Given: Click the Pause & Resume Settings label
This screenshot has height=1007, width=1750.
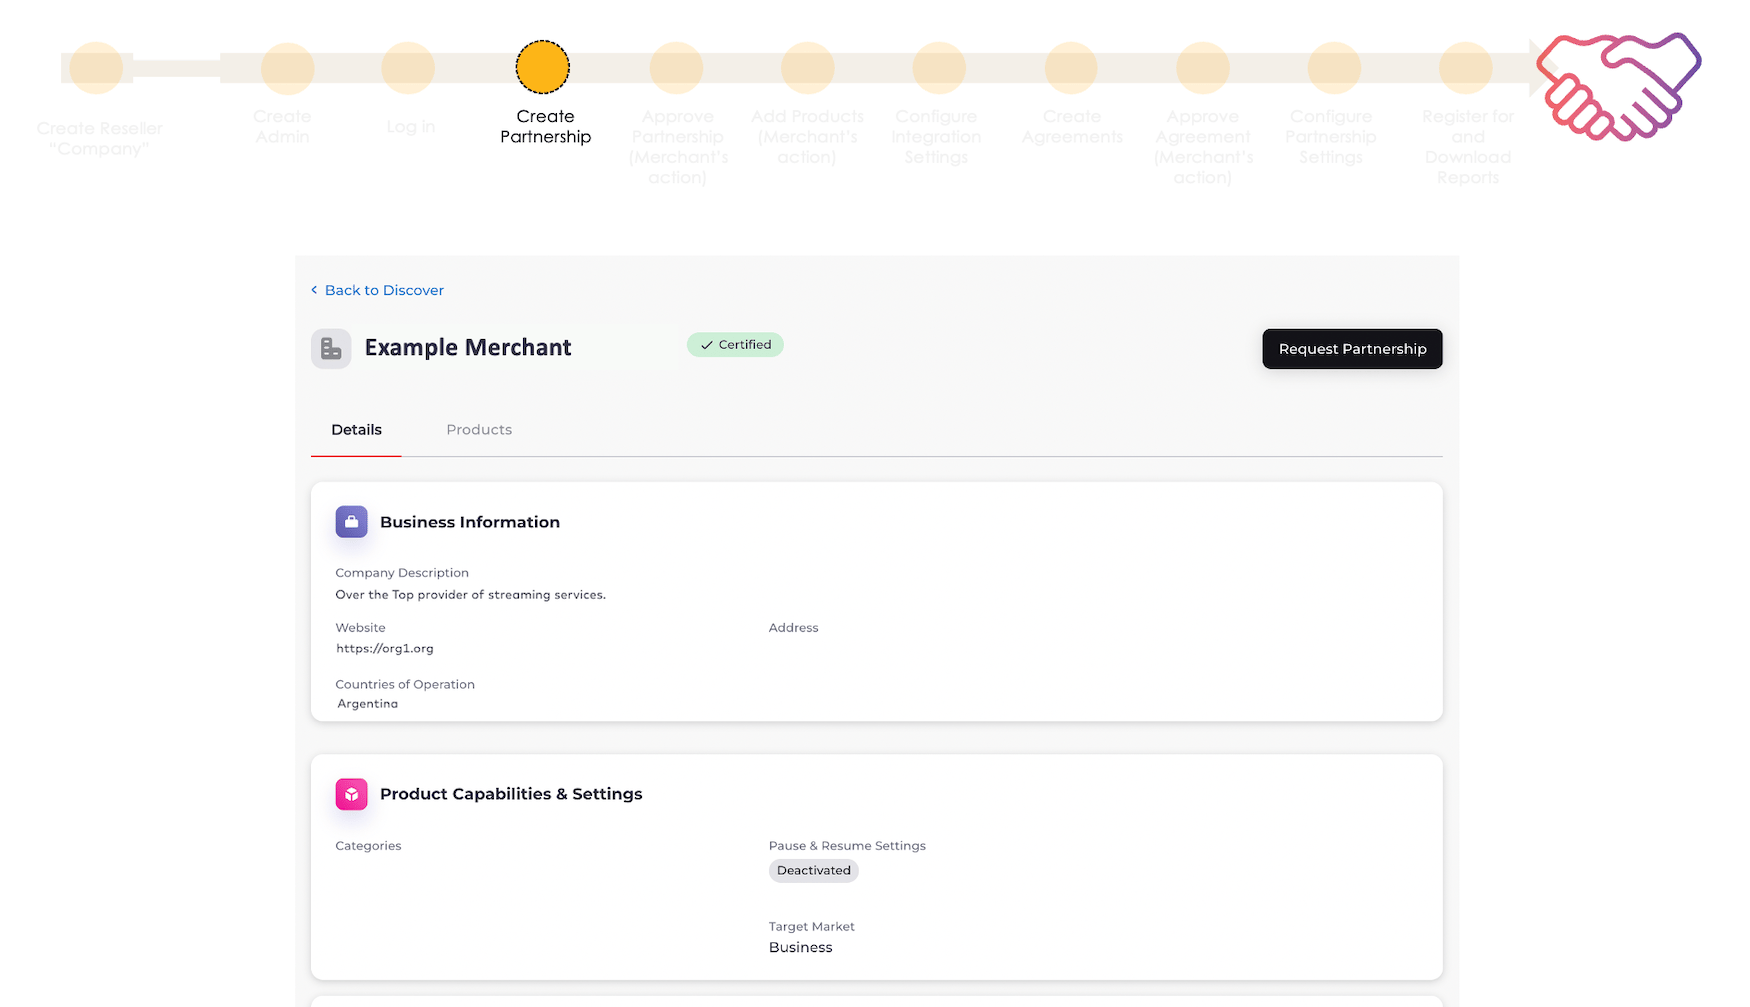Looking at the screenshot, I should tap(847, 846).
